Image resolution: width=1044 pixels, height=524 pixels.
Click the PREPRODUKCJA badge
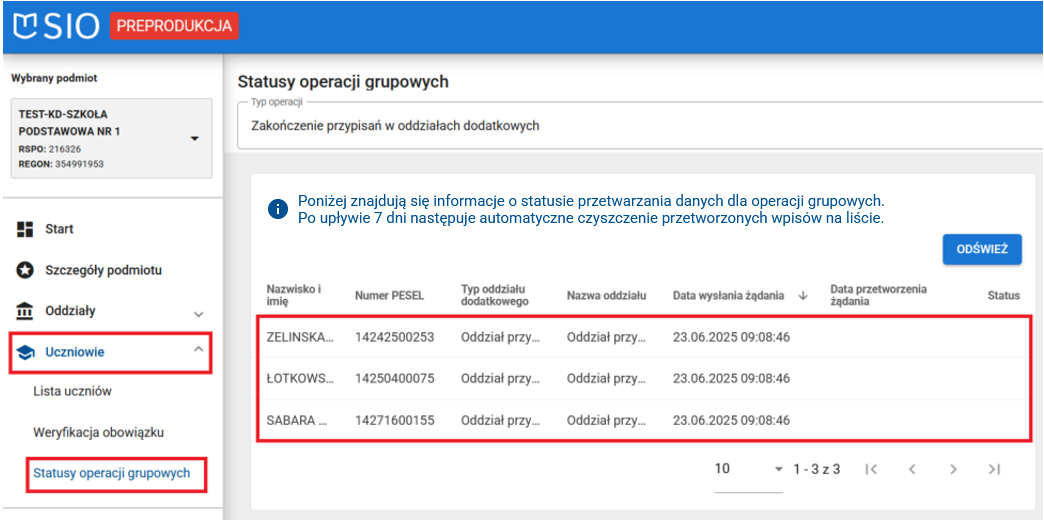click(174, 26)
